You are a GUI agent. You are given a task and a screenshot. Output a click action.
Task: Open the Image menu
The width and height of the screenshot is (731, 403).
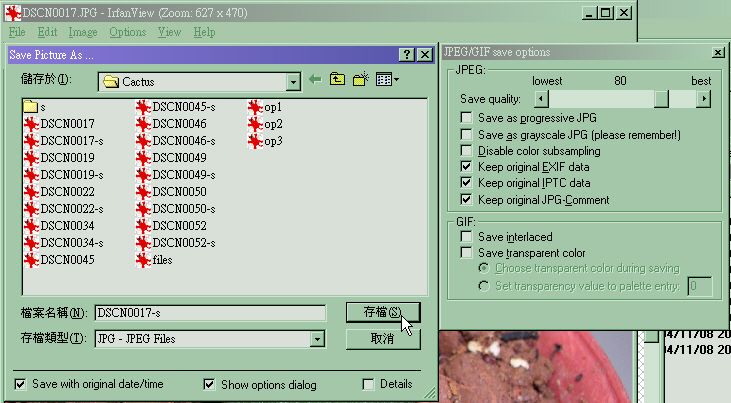(82, 32)
